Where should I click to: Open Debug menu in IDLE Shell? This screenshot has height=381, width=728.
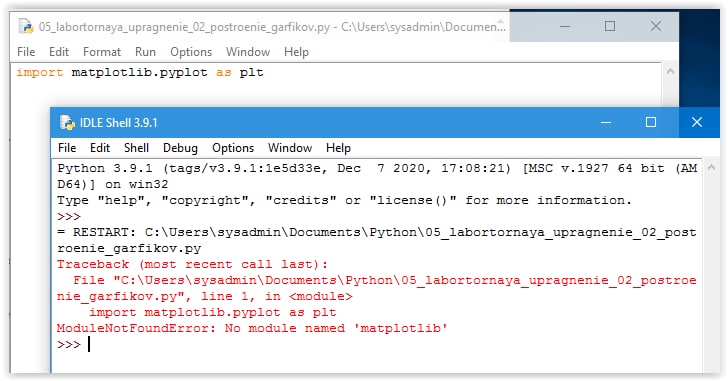[180, 148]
